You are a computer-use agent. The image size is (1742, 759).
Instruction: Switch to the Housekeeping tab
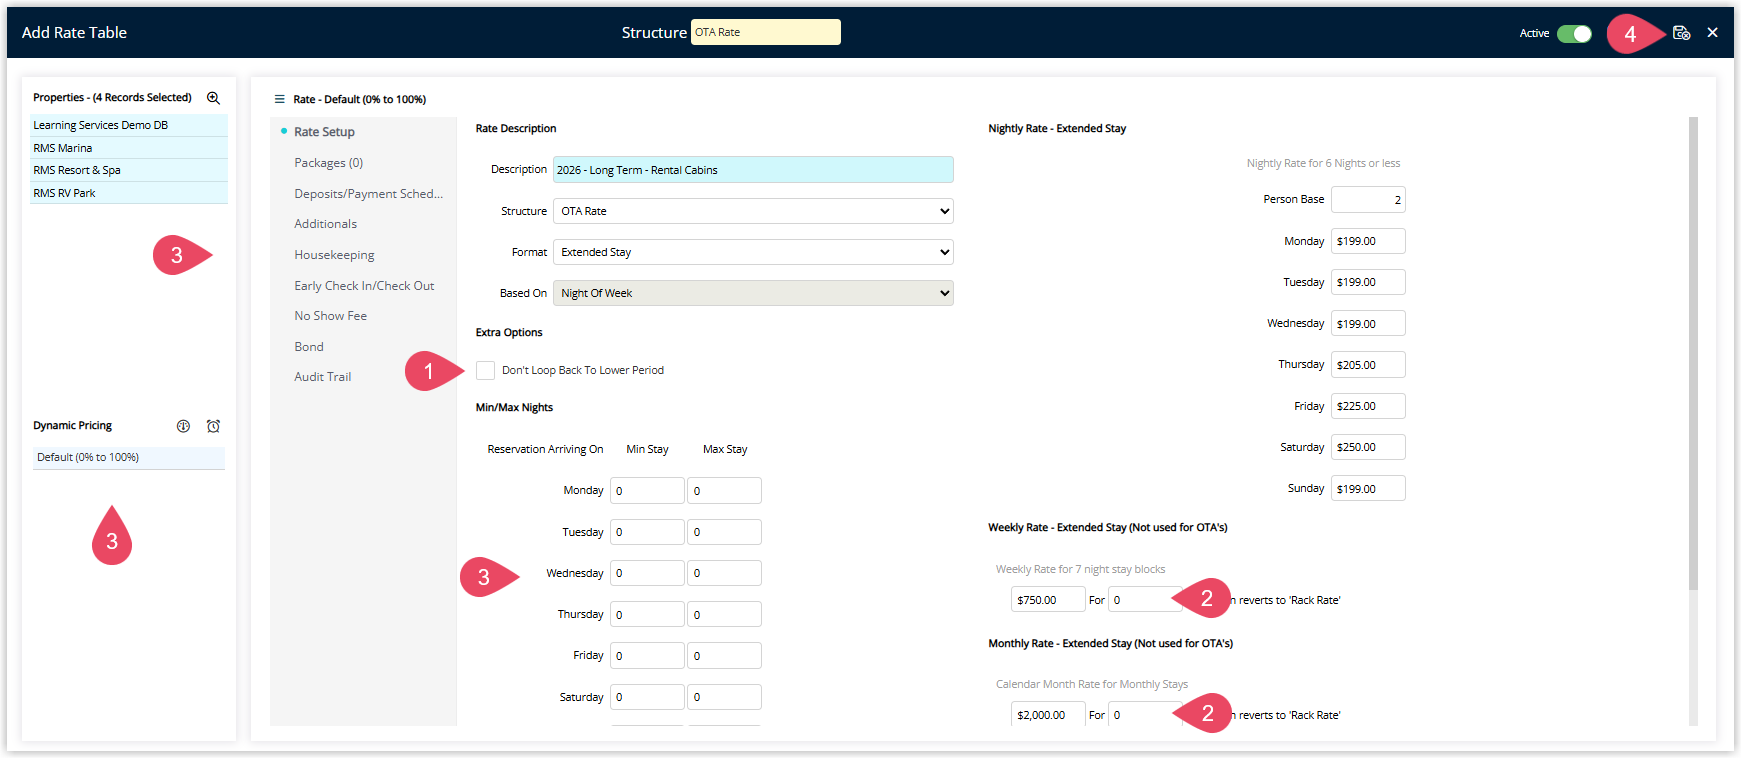334,255
